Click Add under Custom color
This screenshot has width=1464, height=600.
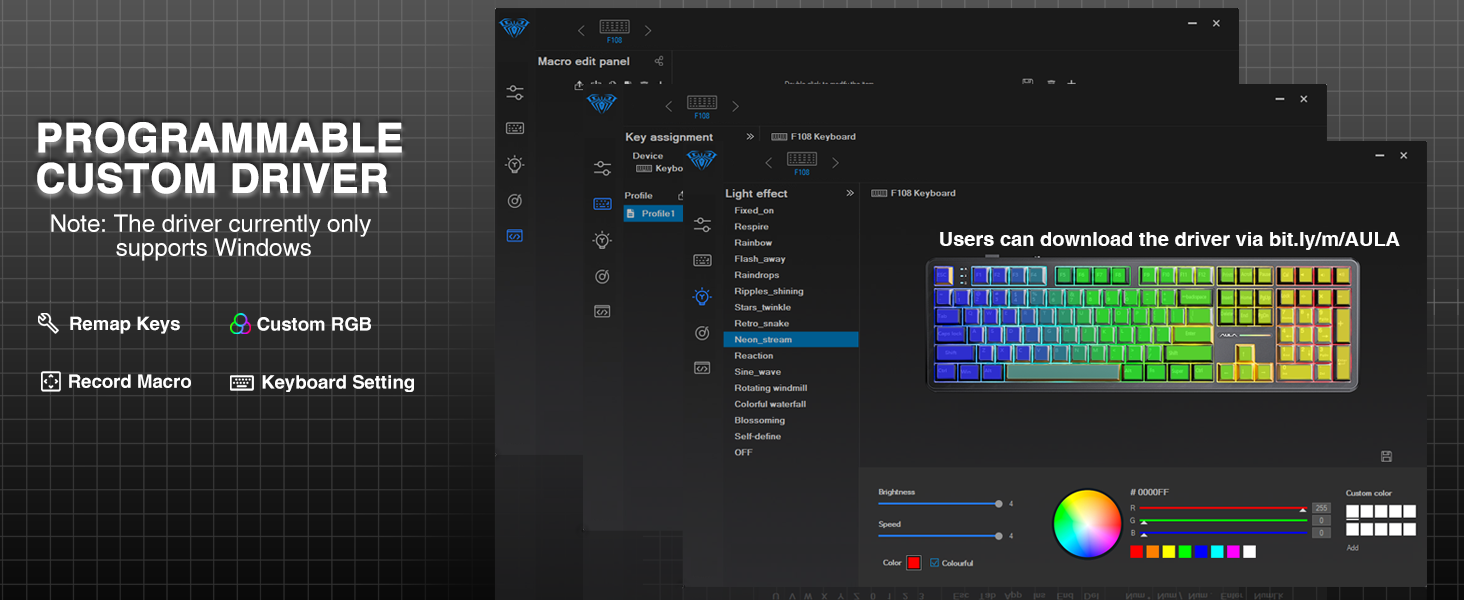[x=1352, y=548]
